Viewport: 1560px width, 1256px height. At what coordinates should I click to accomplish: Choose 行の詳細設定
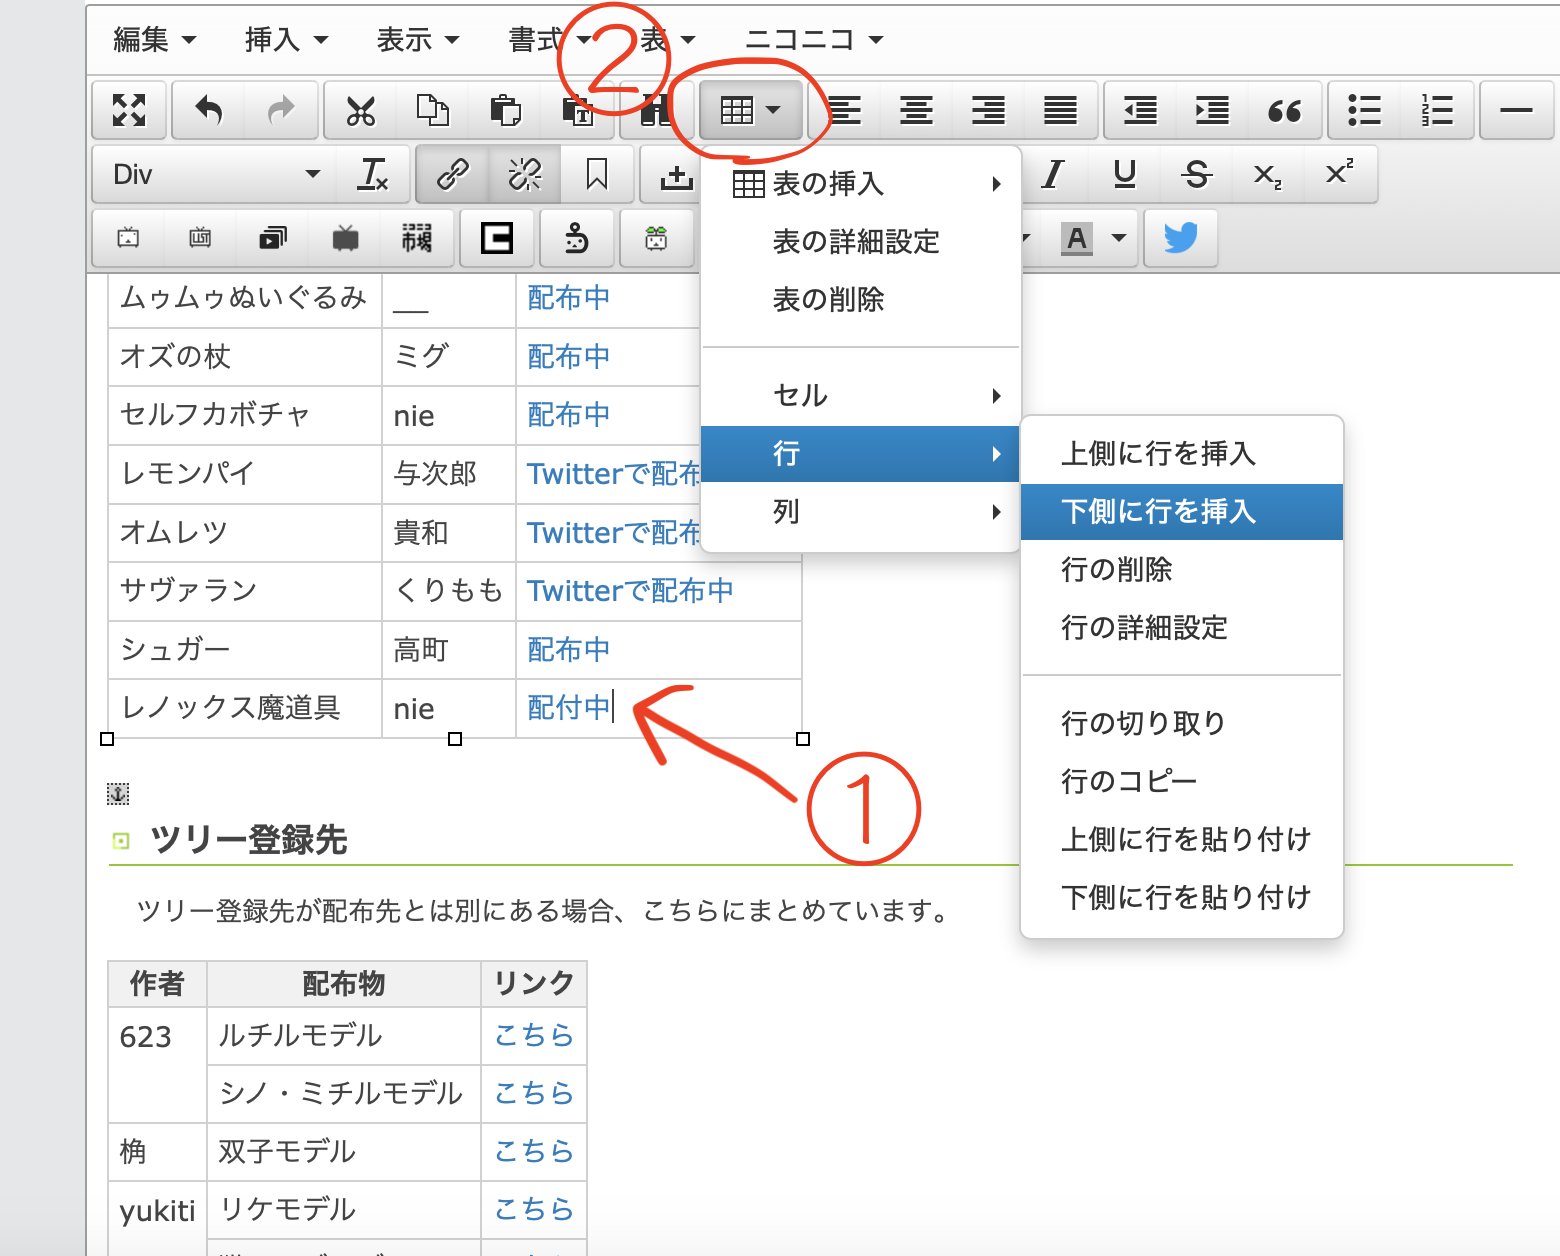[x=1182, y=628]
